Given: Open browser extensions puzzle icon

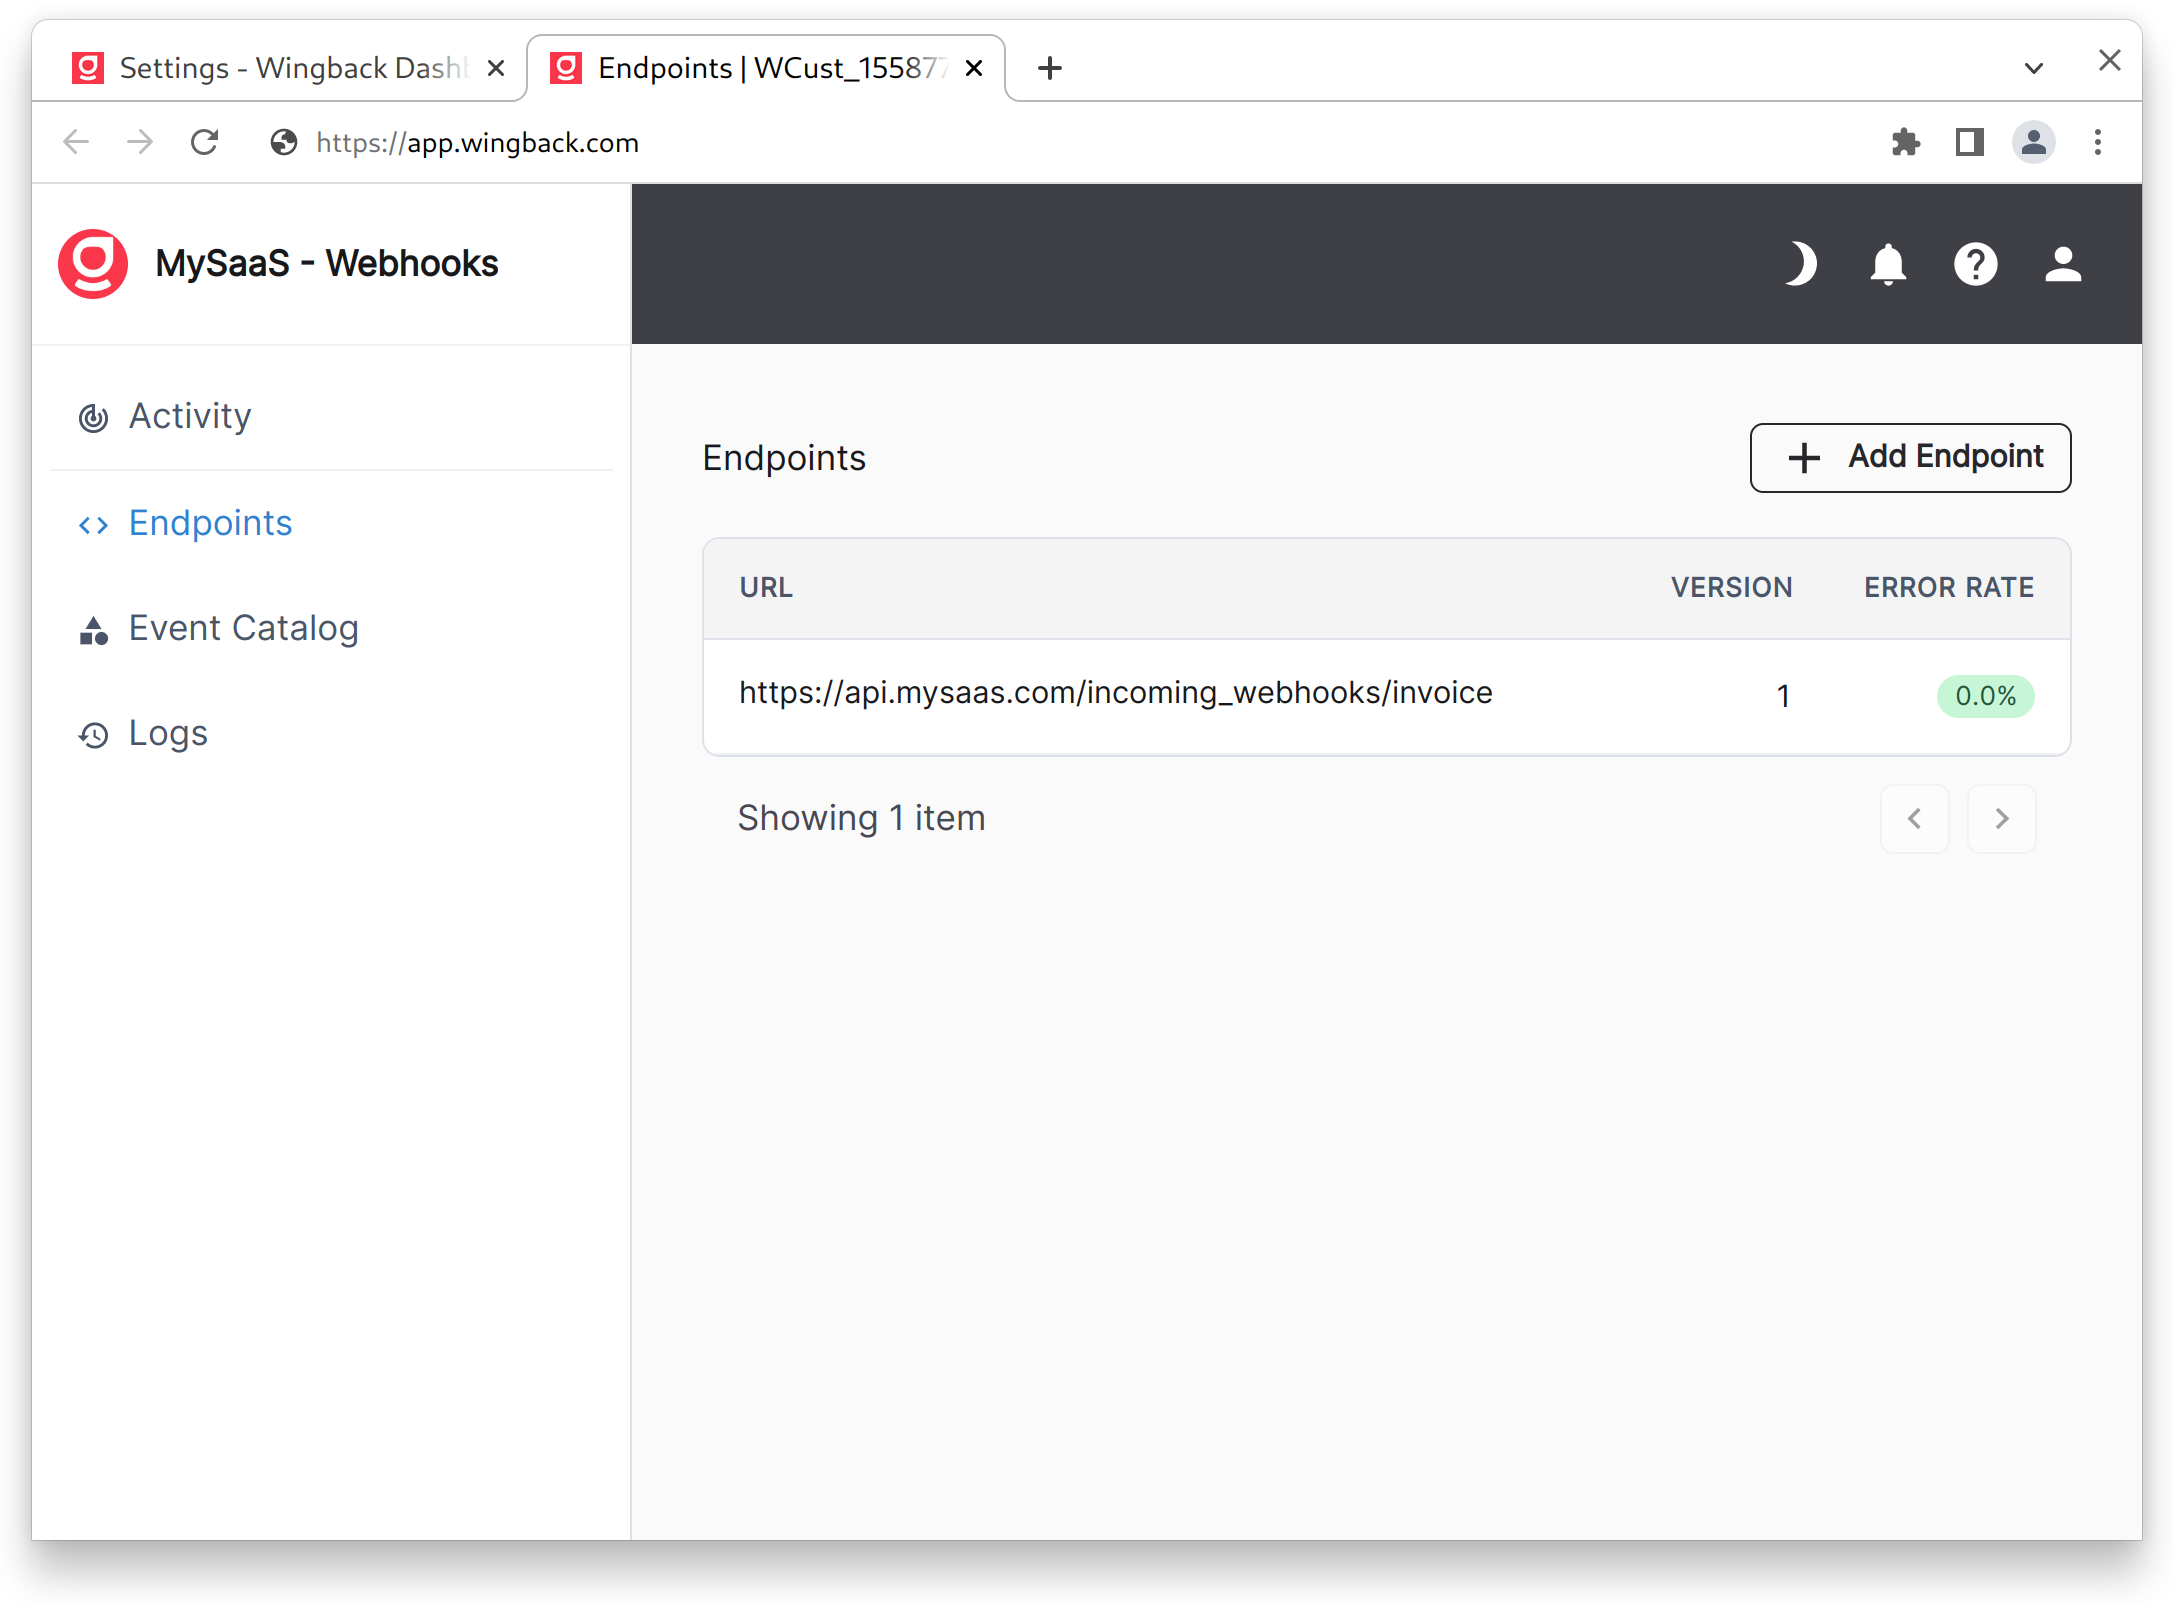Looking at the screenshot, I should [1906, 142].
